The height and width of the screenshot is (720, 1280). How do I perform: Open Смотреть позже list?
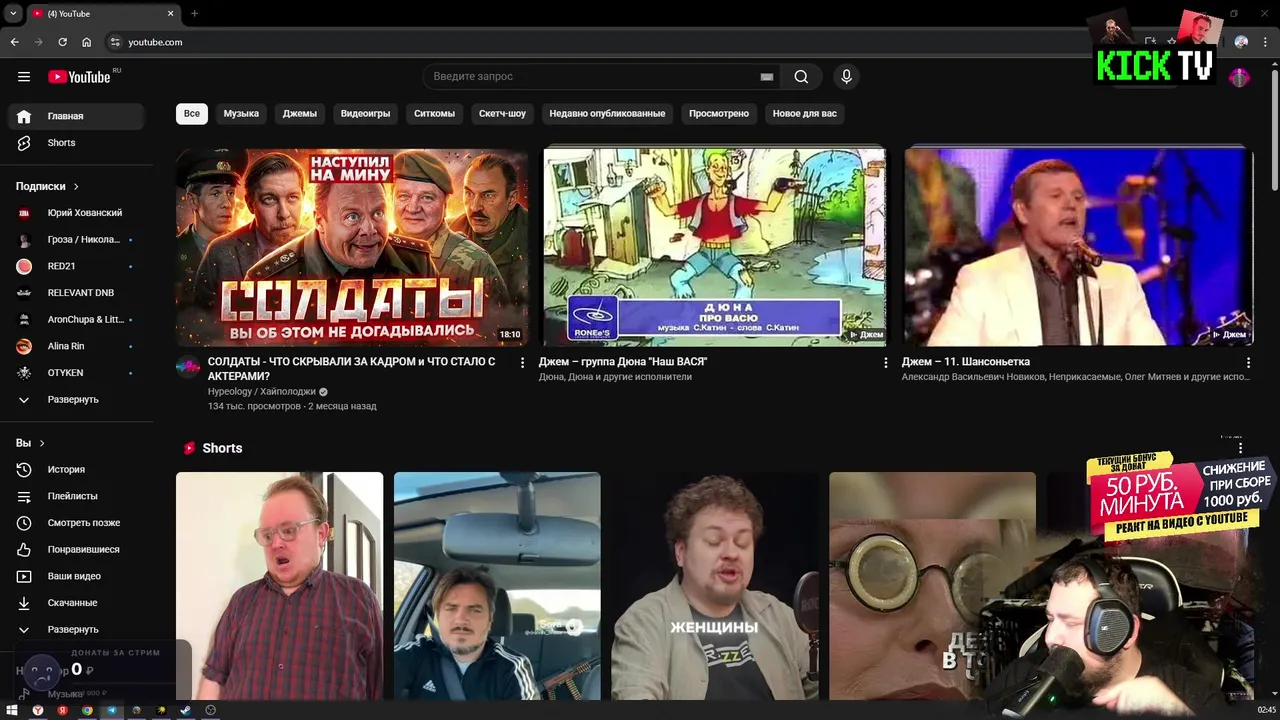76,523
